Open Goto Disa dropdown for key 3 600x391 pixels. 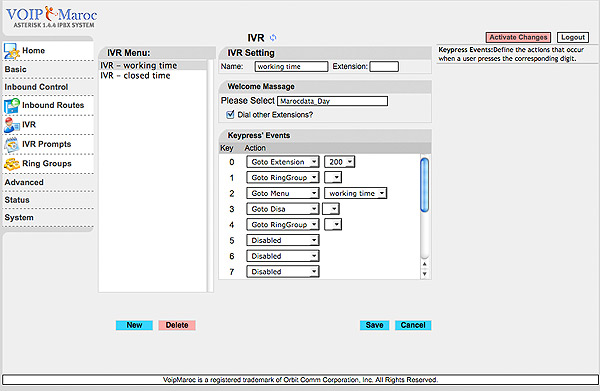tap(282, 209)
